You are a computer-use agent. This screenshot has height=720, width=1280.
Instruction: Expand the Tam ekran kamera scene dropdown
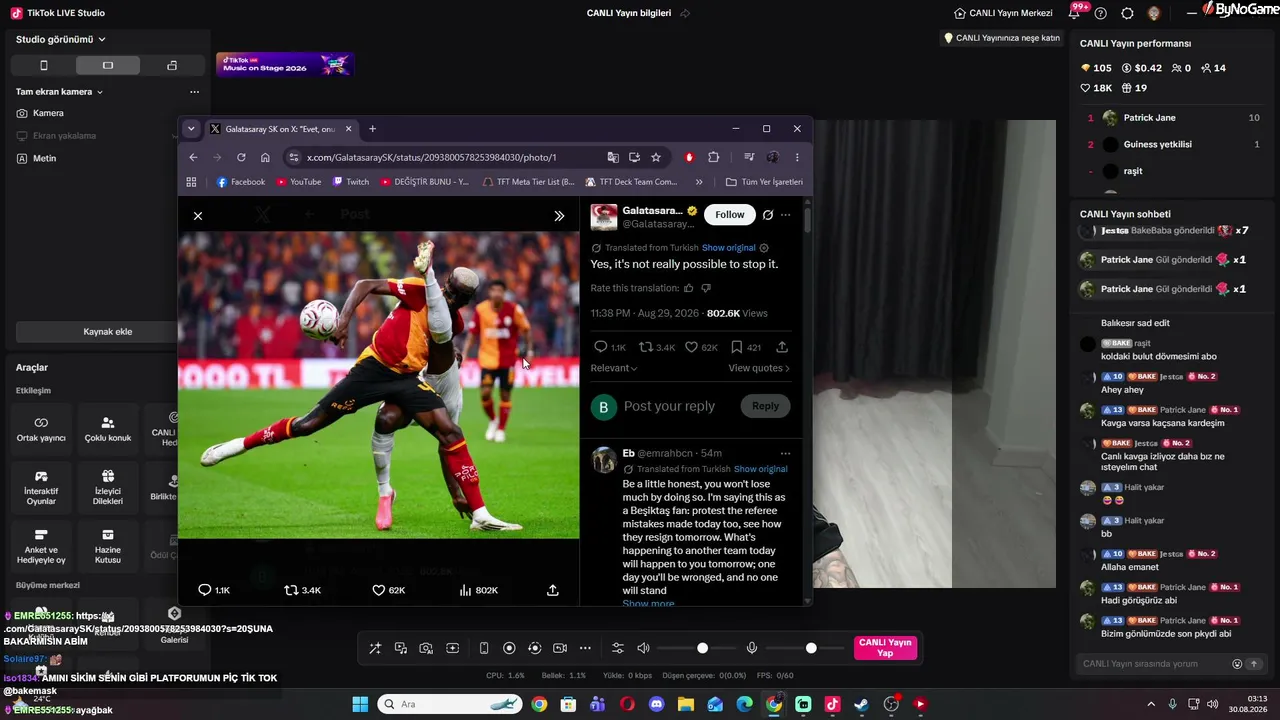click(x=60, y=92)
